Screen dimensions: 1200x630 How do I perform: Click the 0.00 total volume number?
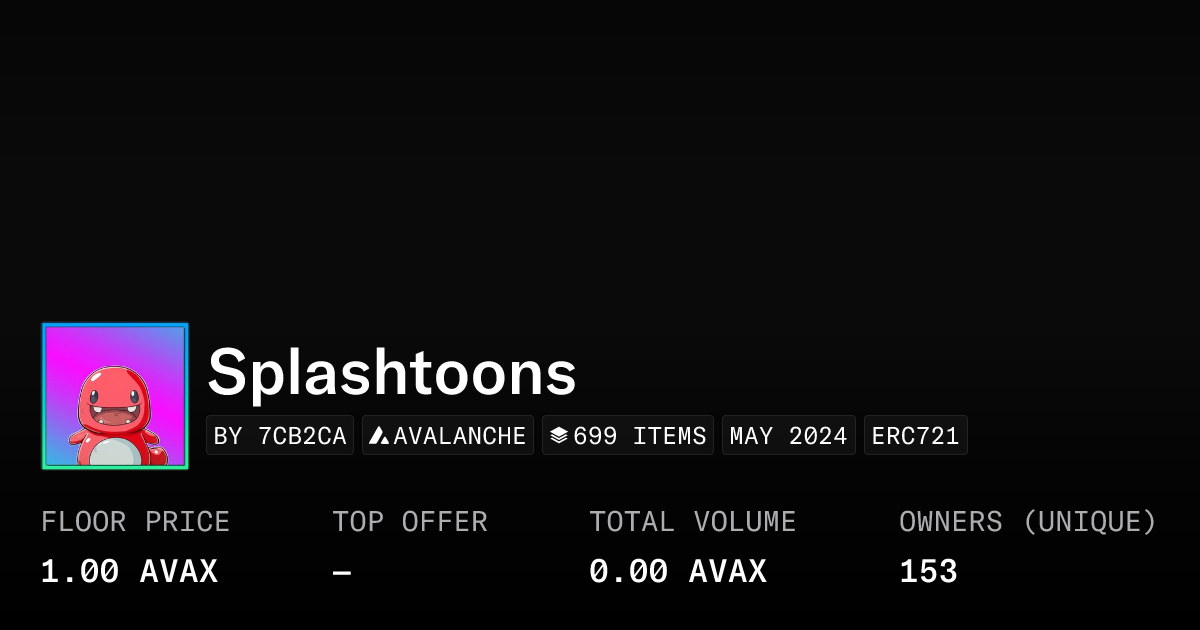point(628,572)
